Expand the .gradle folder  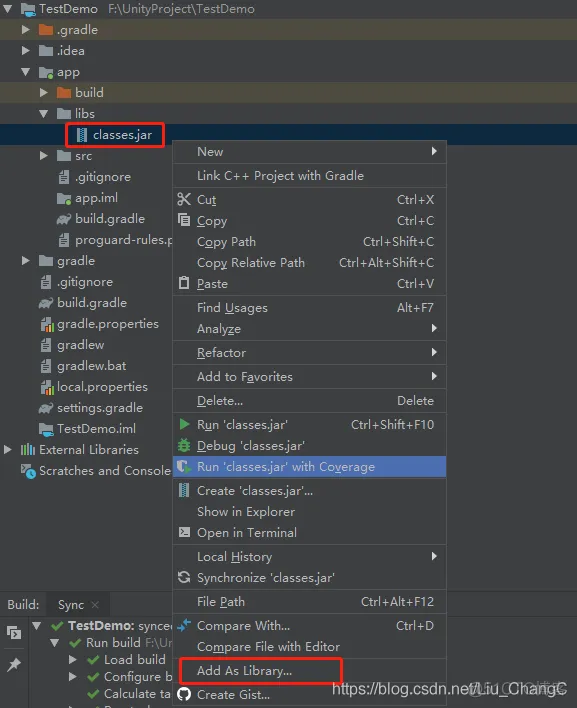click(x=26, y=30)
